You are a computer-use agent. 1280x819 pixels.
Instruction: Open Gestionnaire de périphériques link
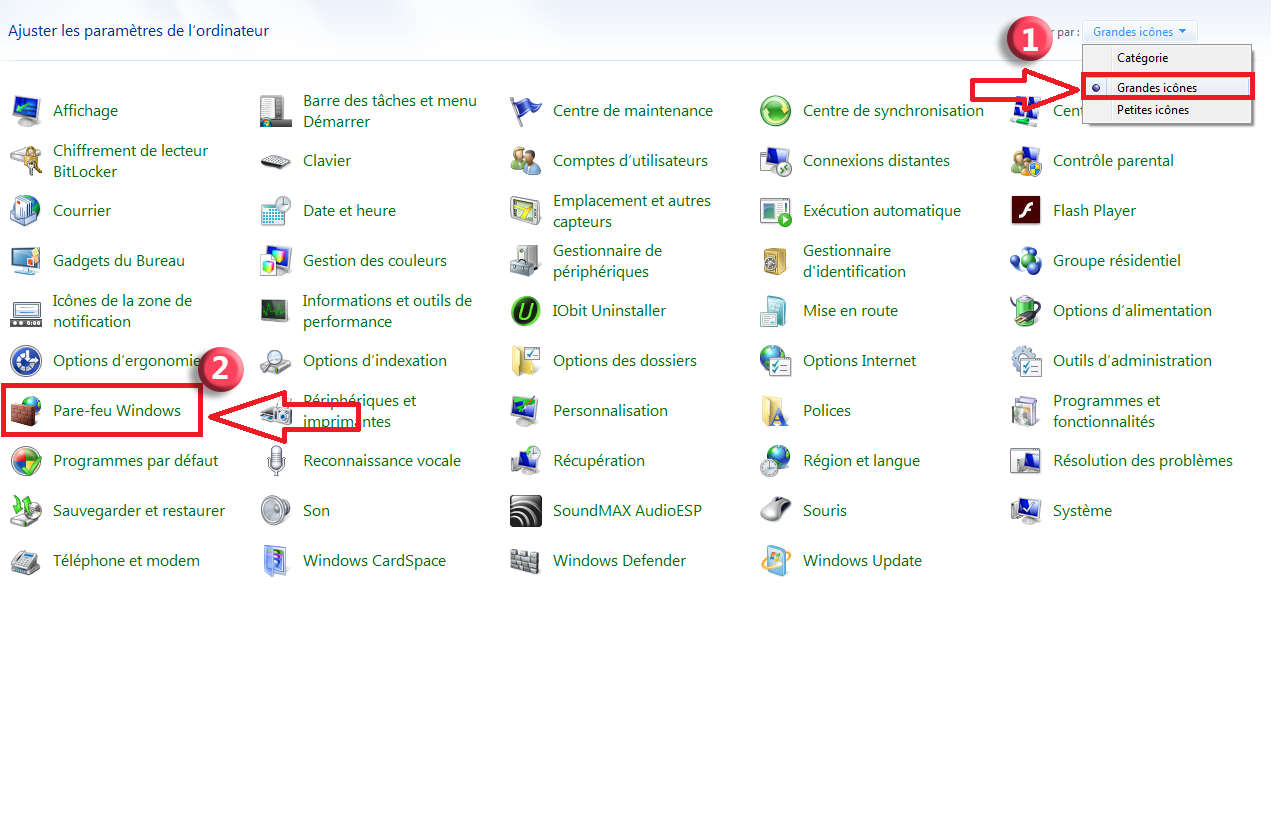click(x=607, y=261)
